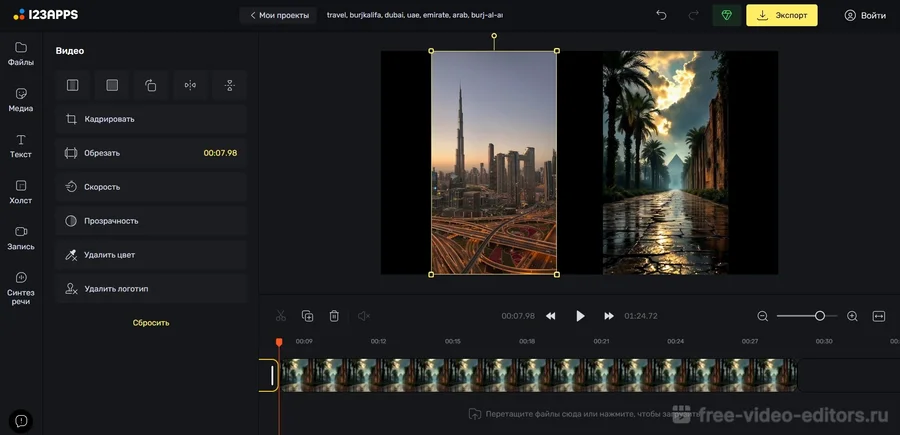Open Прозрачность opacity settings
The image size is (900, 435).
[151, 221]
